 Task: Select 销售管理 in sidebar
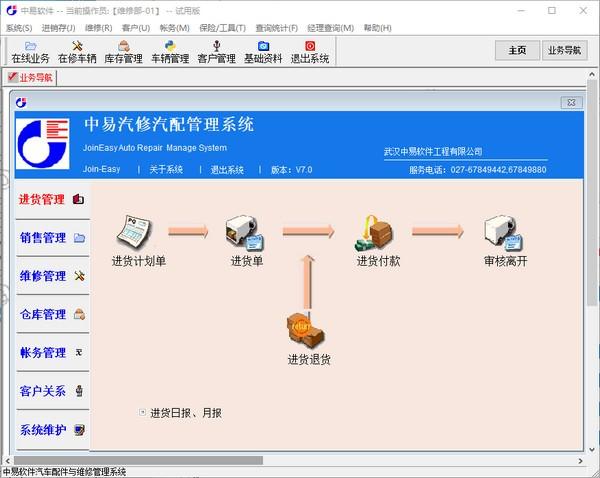52,238
